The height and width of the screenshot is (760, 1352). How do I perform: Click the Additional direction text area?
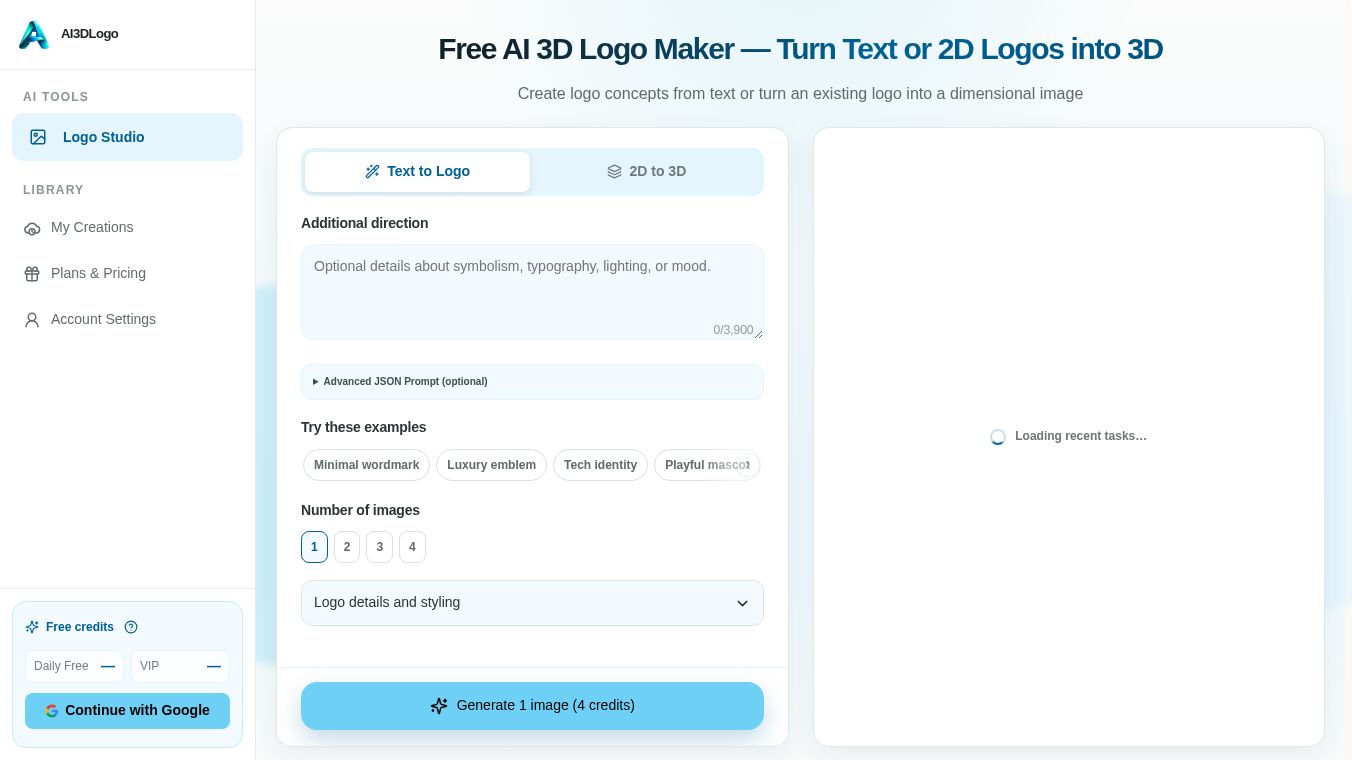(532, 292)
